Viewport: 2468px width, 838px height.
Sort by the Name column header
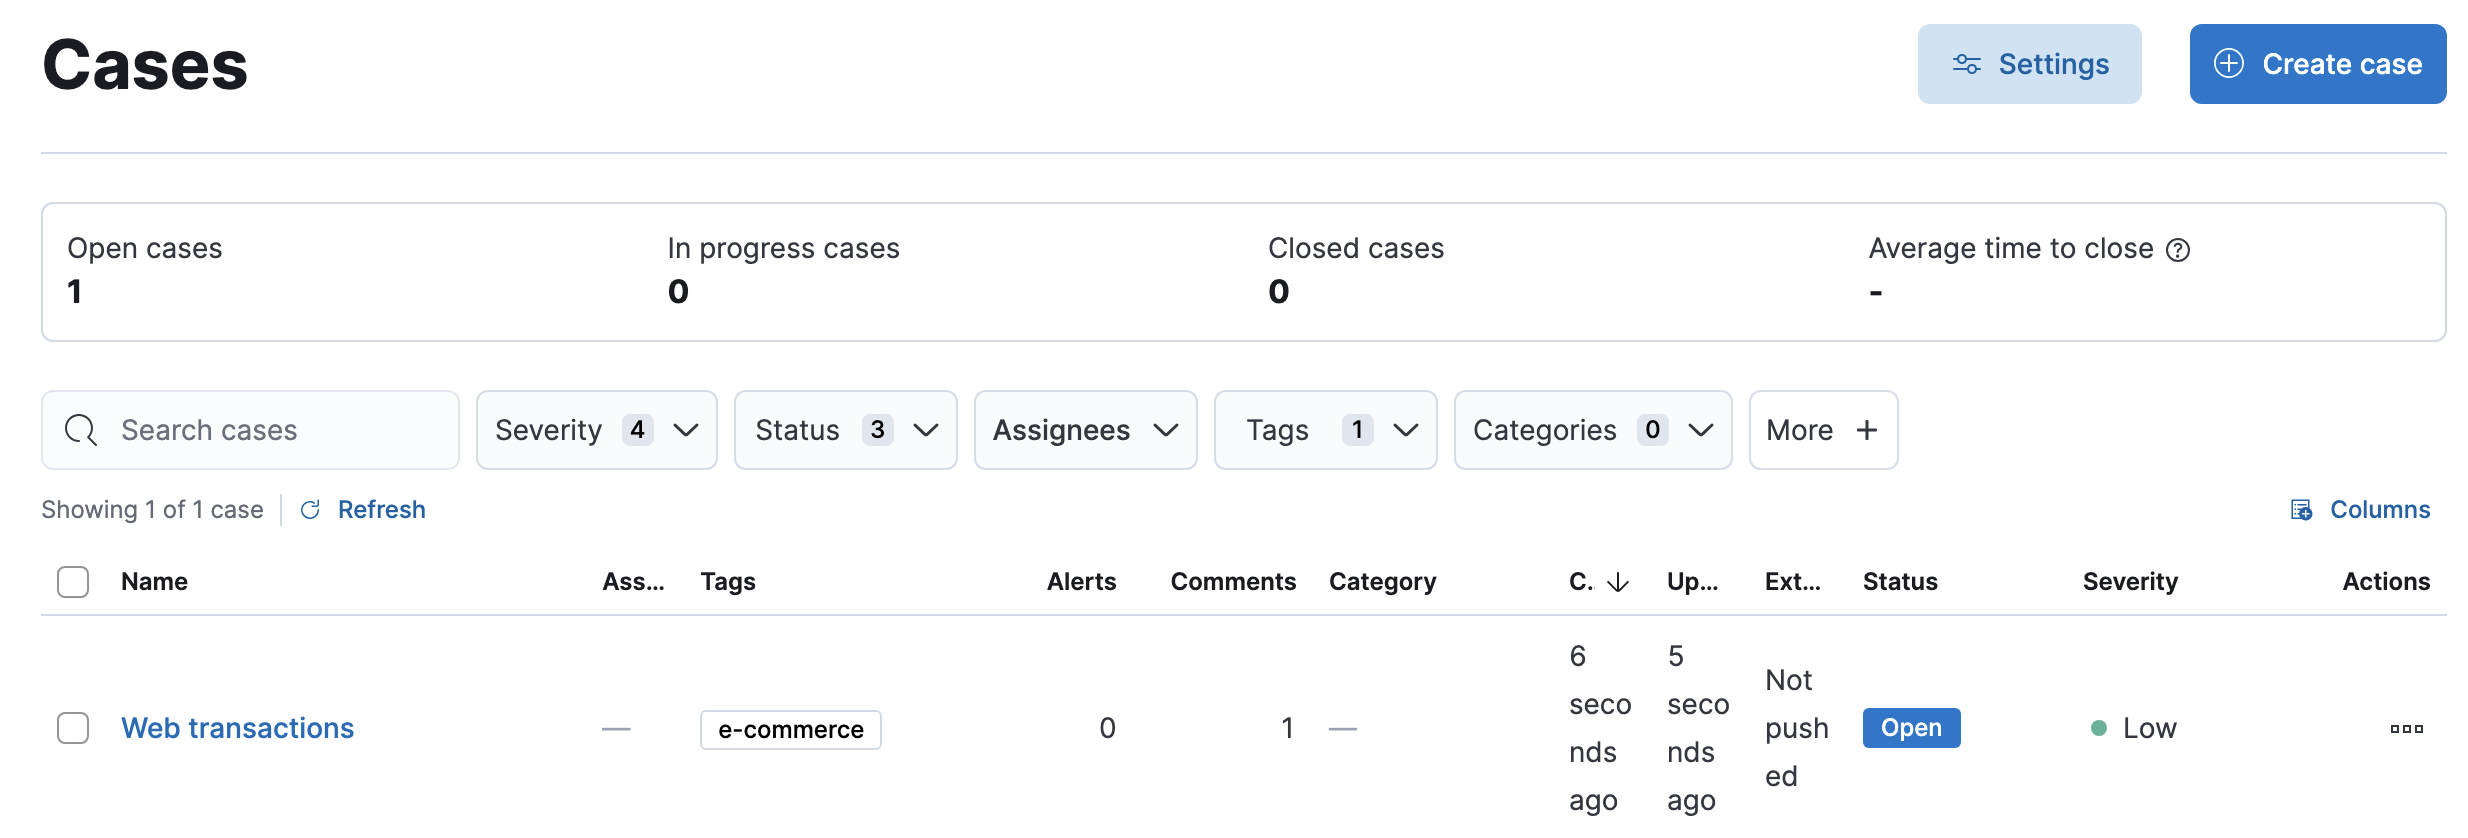tap(154, 582)
